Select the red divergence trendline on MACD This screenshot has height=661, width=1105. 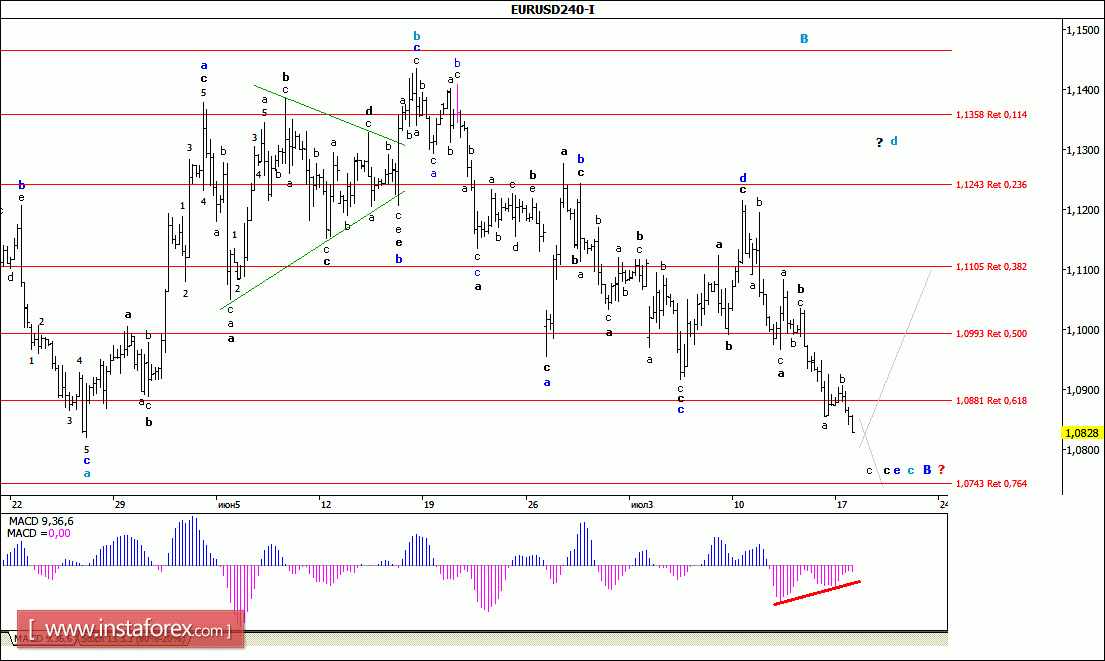click(x=816, y=592)
